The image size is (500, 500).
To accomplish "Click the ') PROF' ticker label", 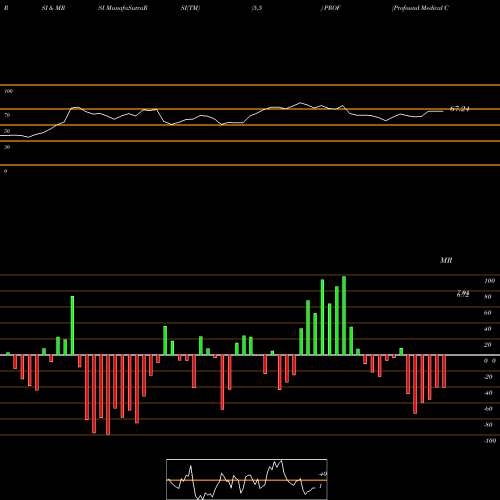I will (330, 8).
